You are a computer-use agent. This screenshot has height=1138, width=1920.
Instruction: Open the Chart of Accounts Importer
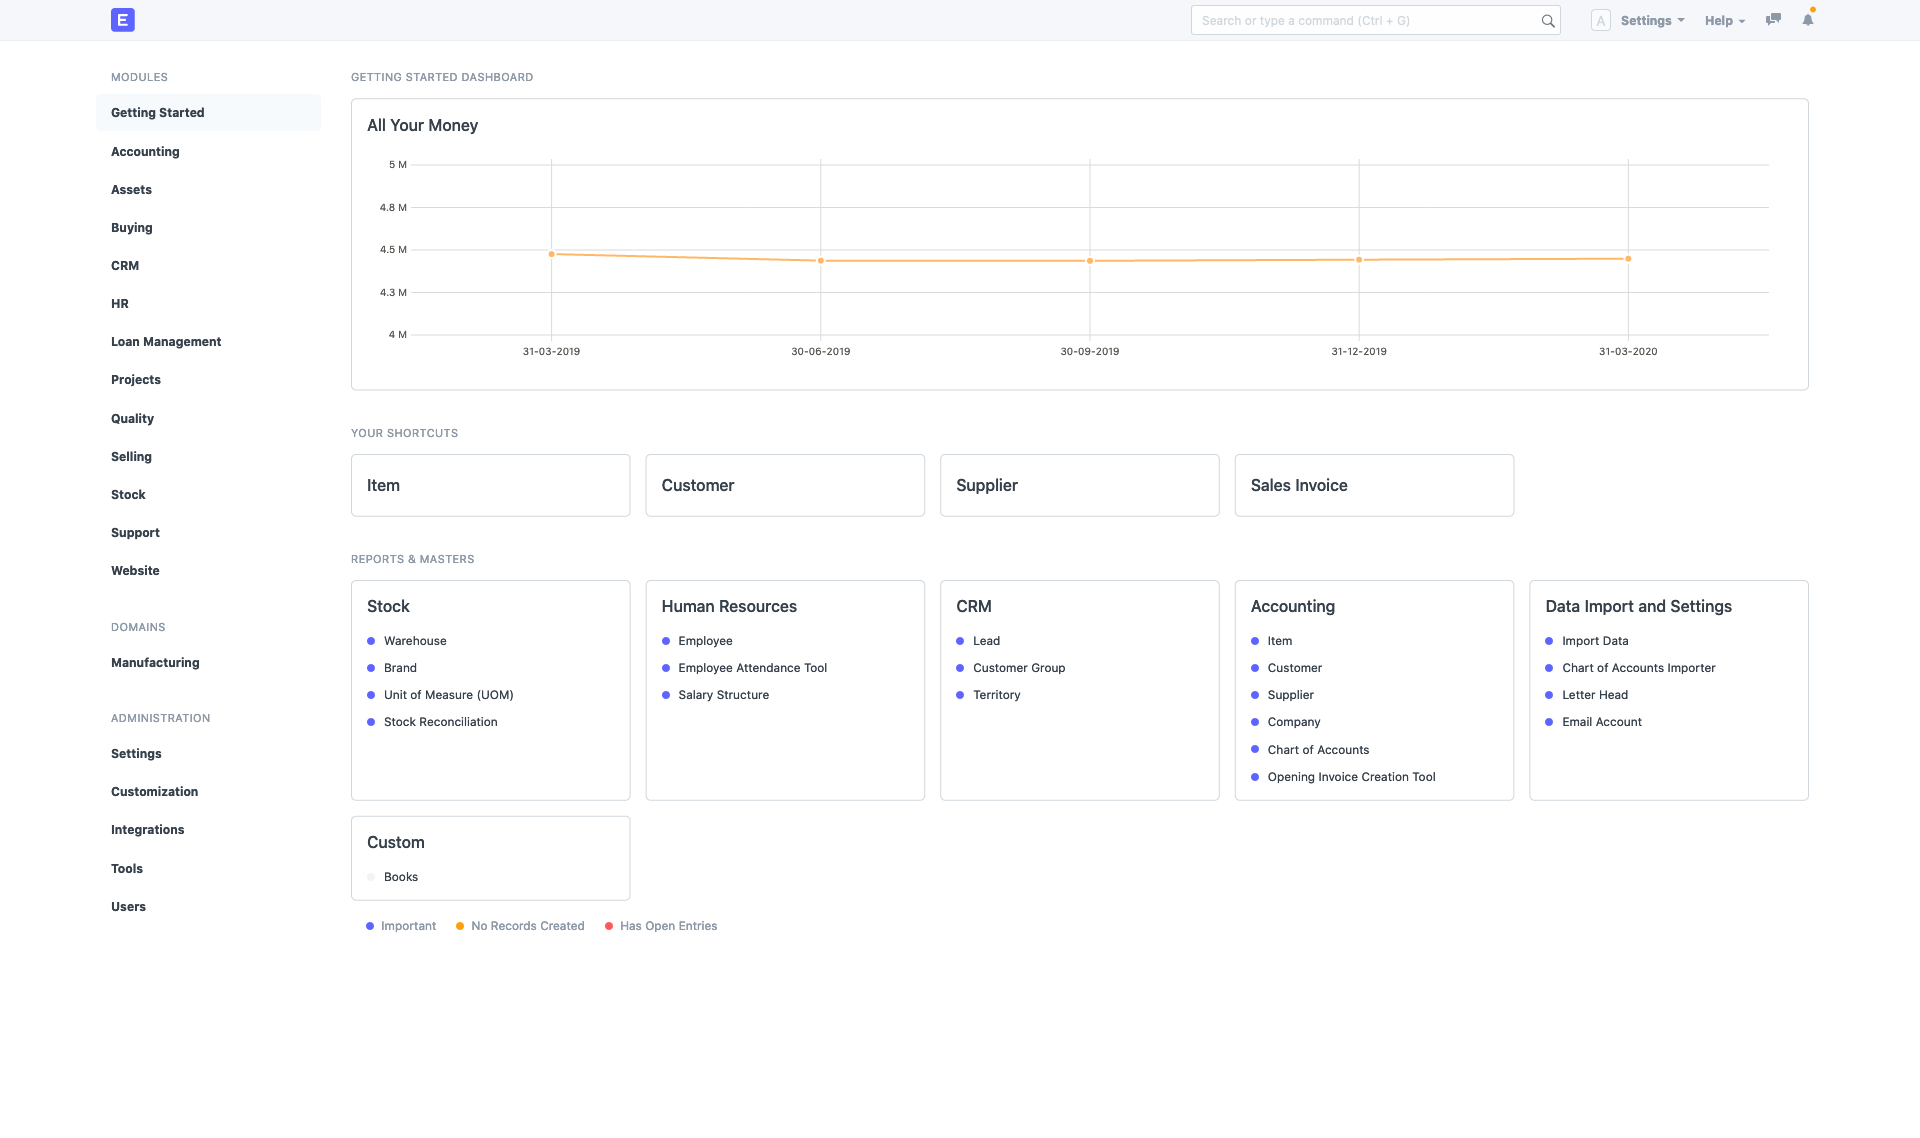(1637, 668)
